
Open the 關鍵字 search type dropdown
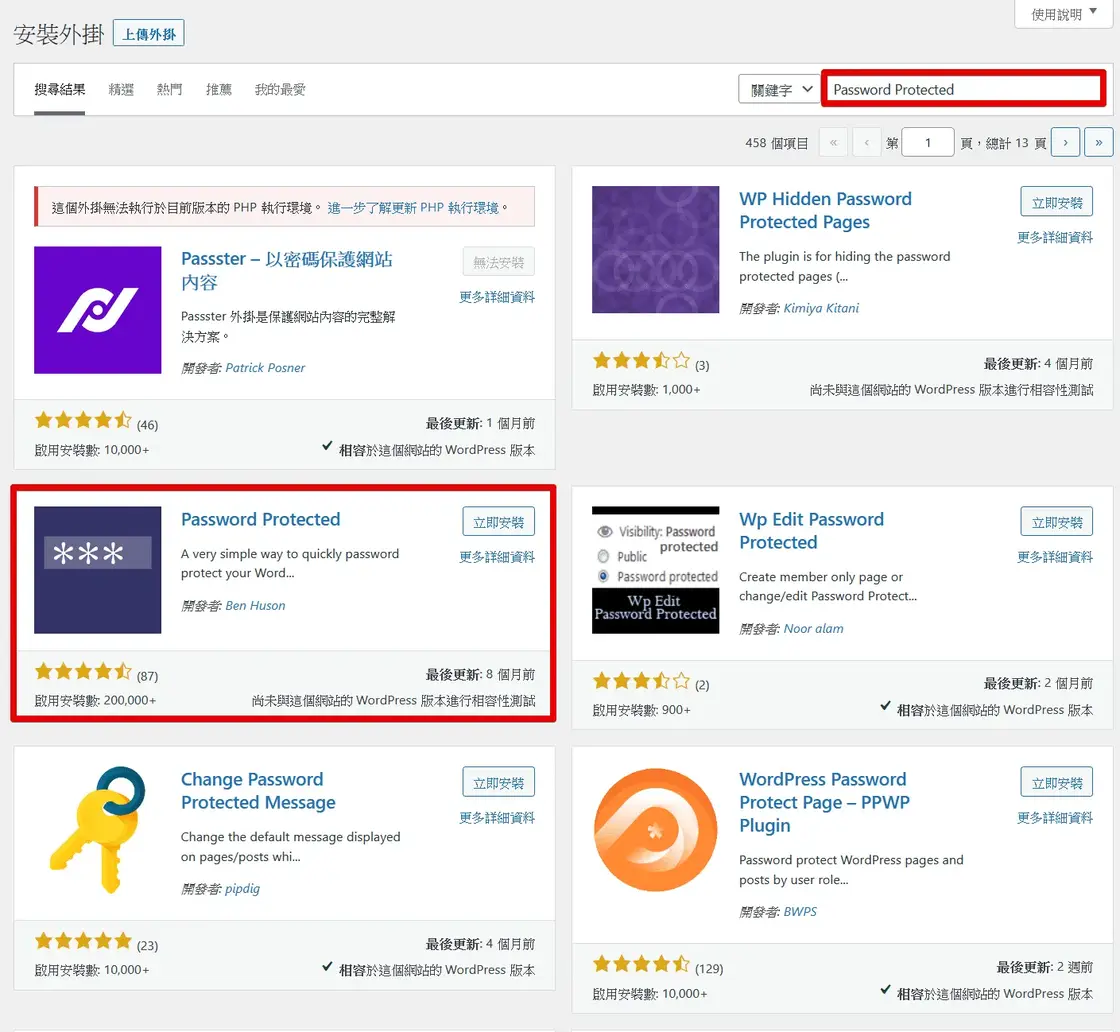(780, 90)
